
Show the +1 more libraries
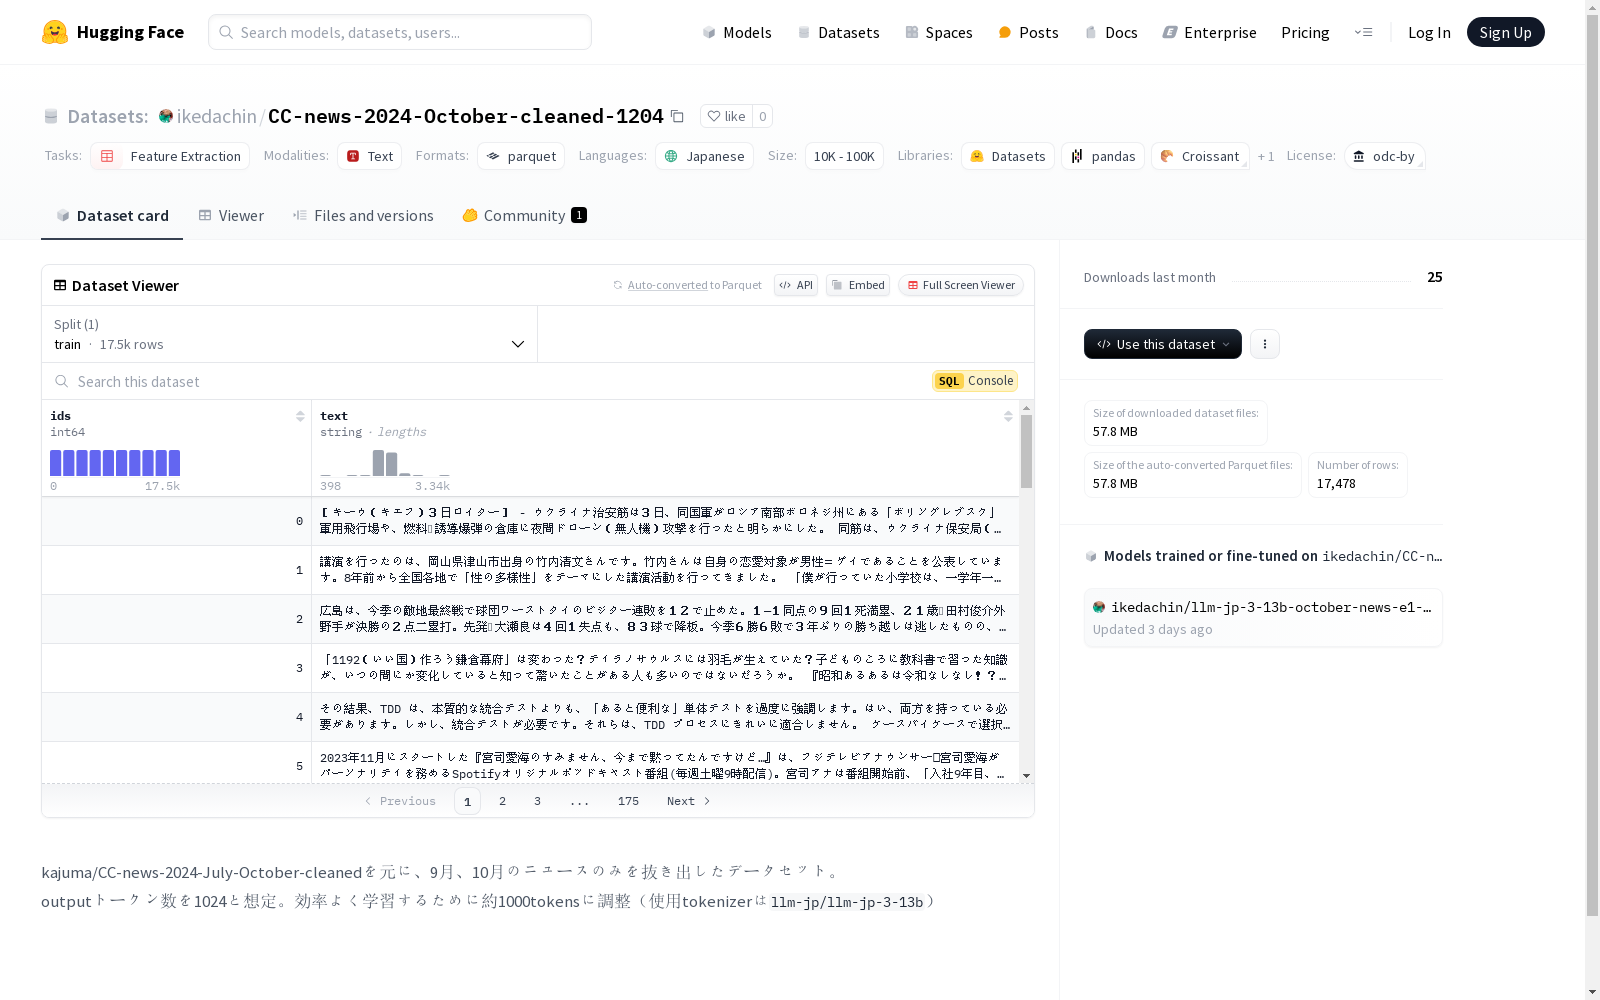point(1266,156)
